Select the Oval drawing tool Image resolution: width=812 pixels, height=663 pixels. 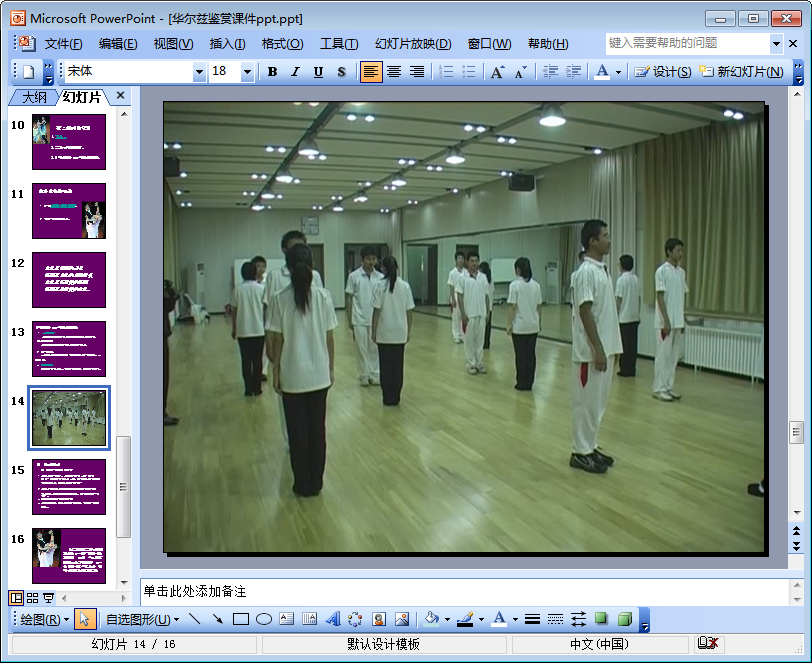tap(264, 619)
